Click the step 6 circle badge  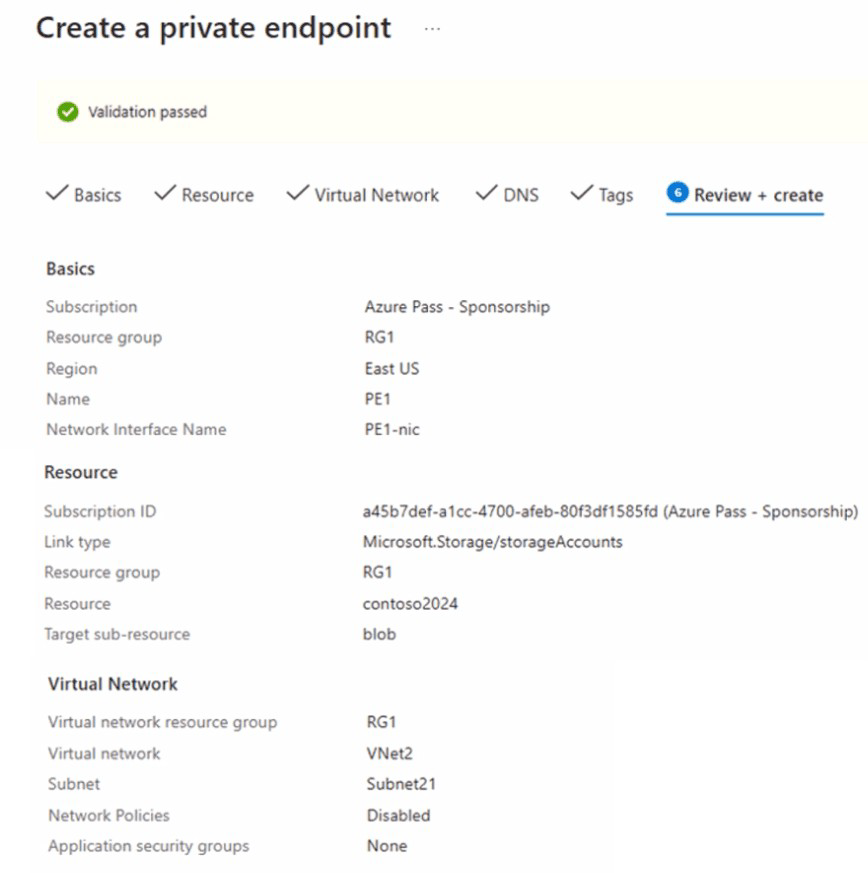(677, 194)
